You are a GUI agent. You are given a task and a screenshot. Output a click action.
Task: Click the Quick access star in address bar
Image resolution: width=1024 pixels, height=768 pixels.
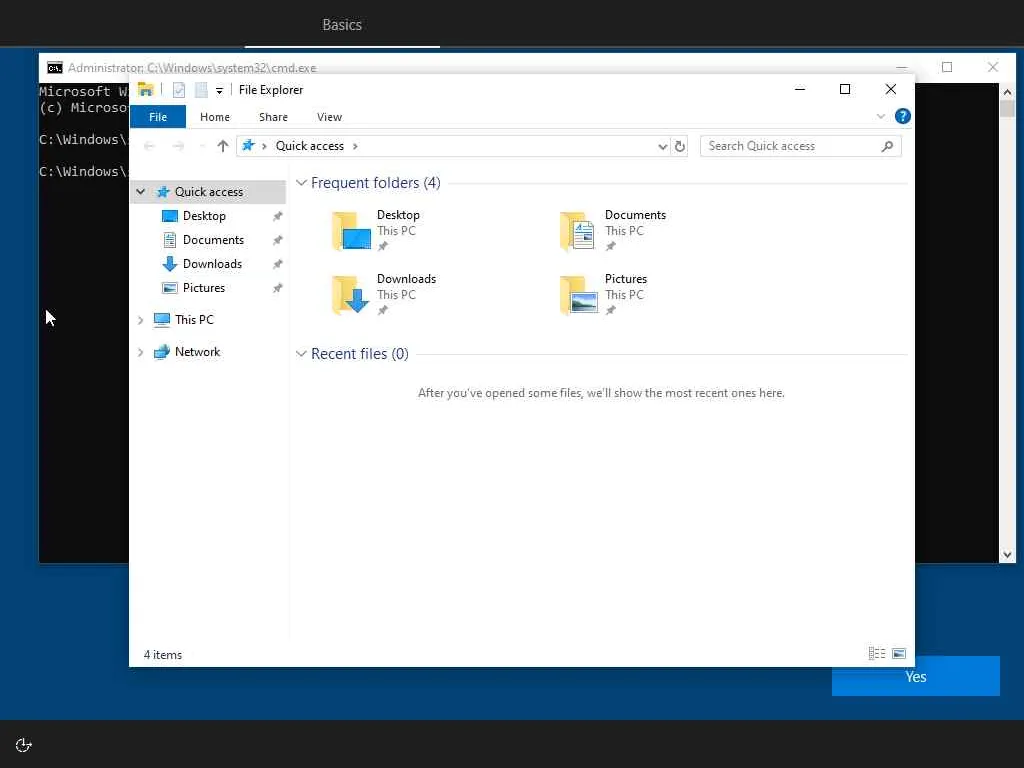tap(248, 145)
